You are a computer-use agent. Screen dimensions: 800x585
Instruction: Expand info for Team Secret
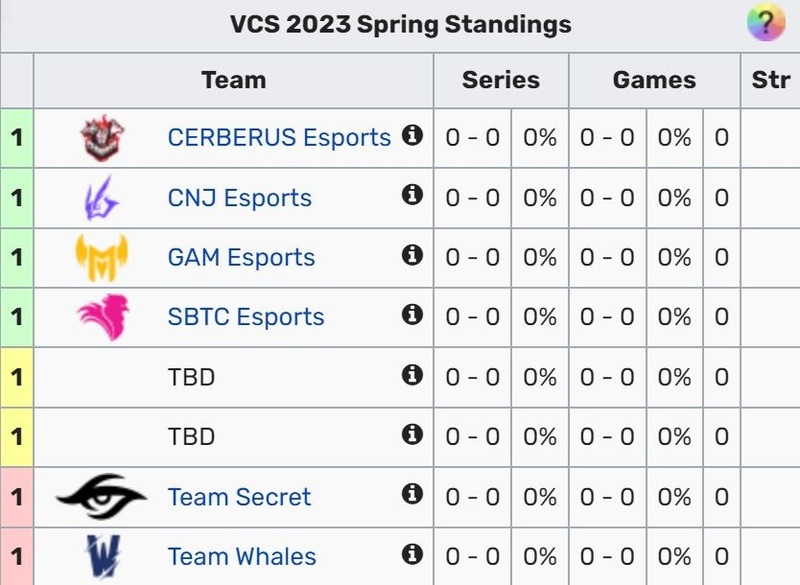pyautogui.click(x=412, y=494)
